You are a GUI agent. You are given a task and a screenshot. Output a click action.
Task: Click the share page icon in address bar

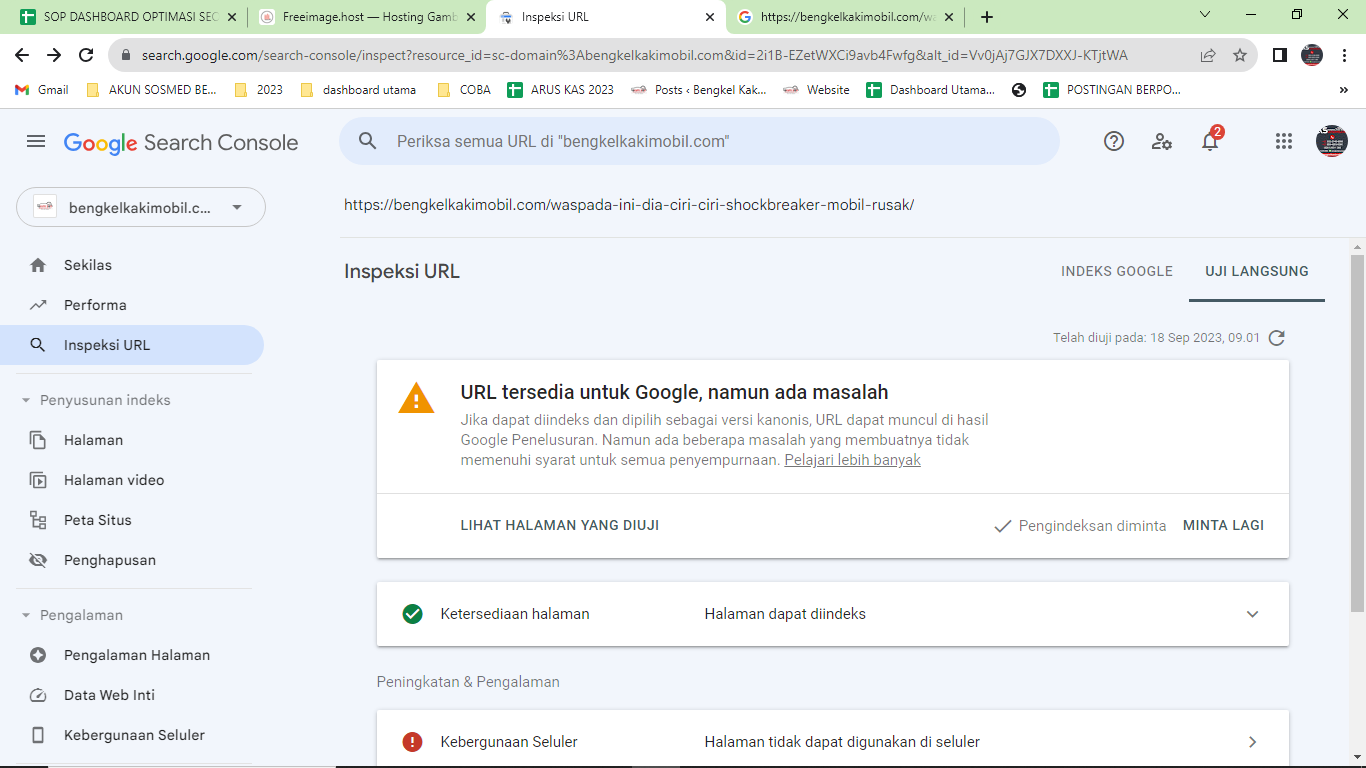pyautogui.click(x=1208, y=55)
